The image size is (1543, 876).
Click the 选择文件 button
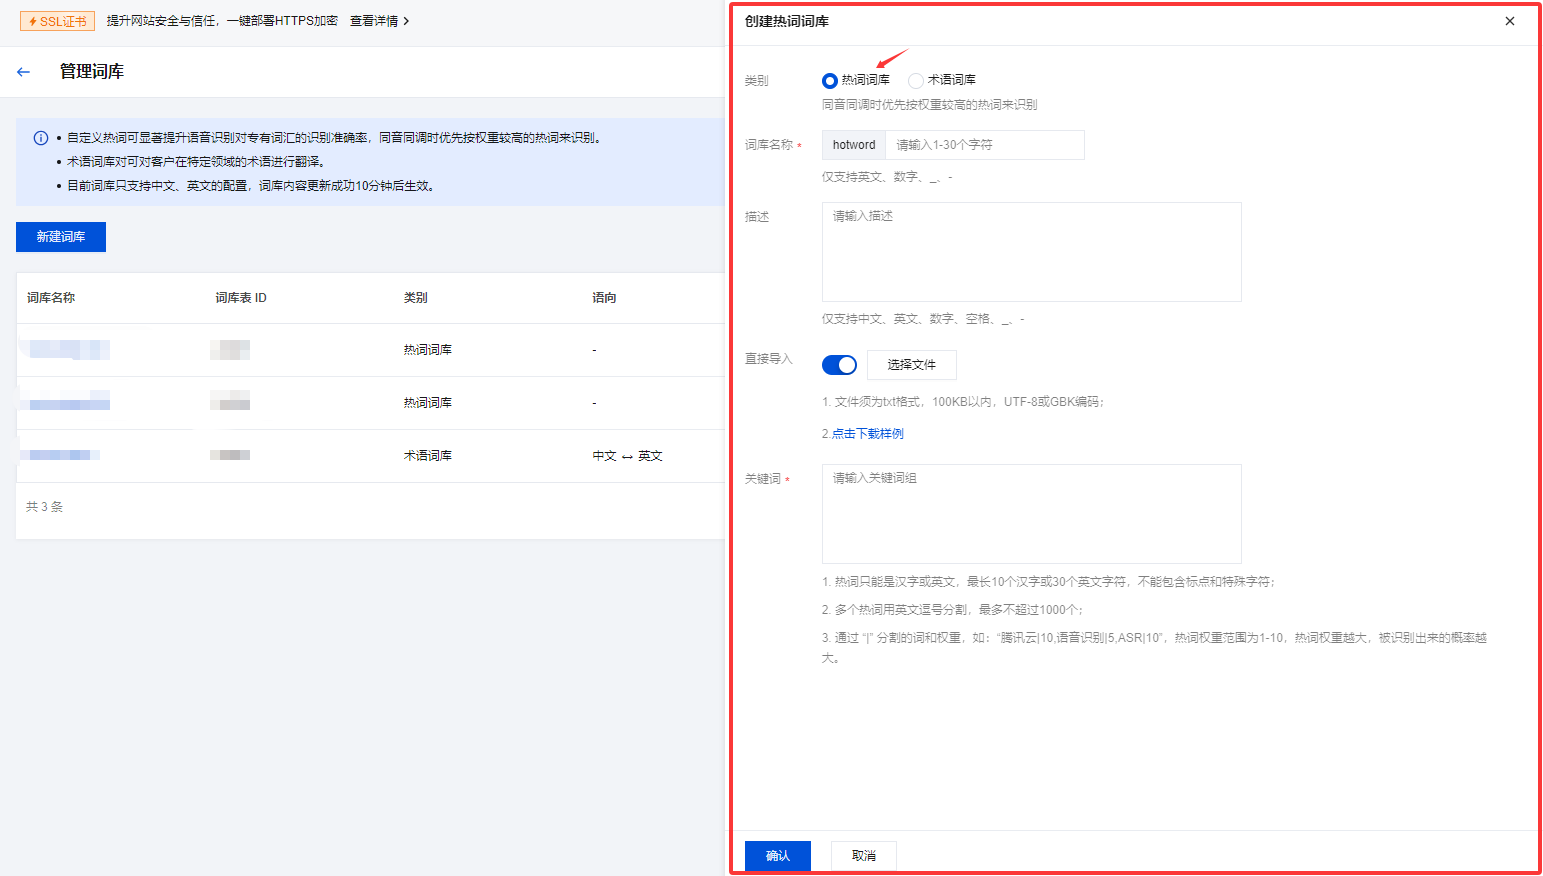[911, 365]
